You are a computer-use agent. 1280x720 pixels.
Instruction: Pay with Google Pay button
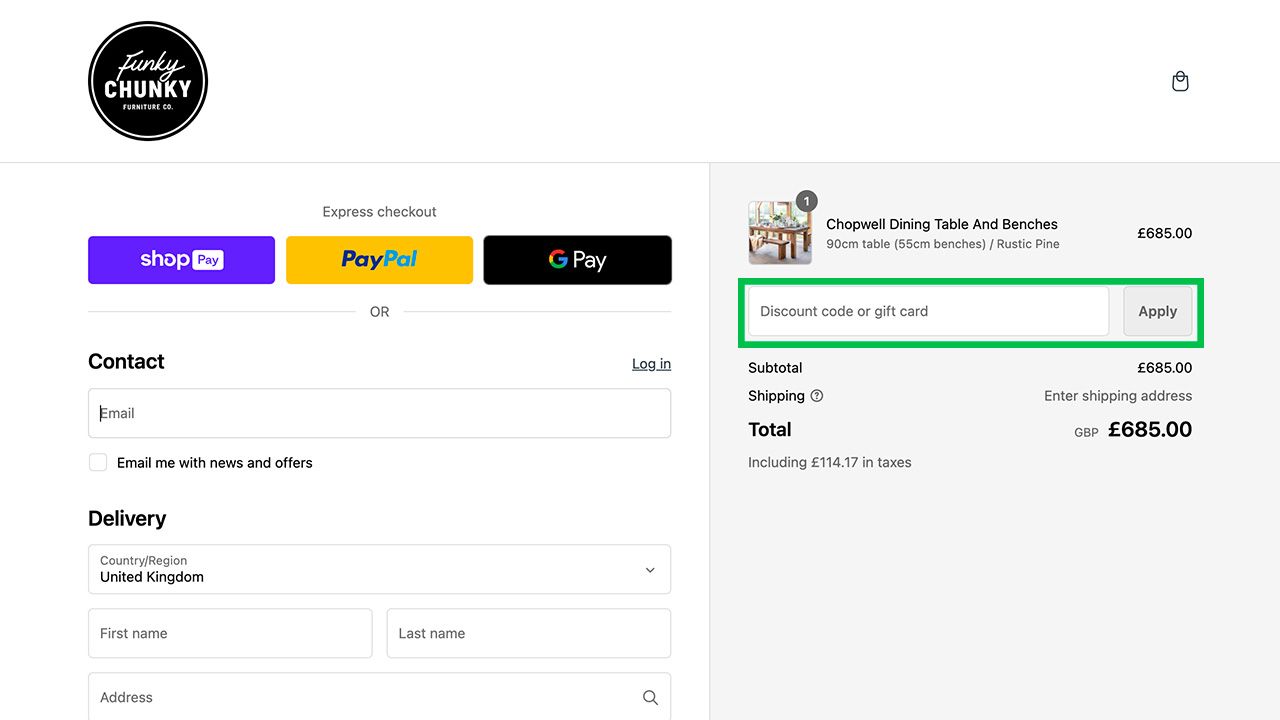[577, 260]
